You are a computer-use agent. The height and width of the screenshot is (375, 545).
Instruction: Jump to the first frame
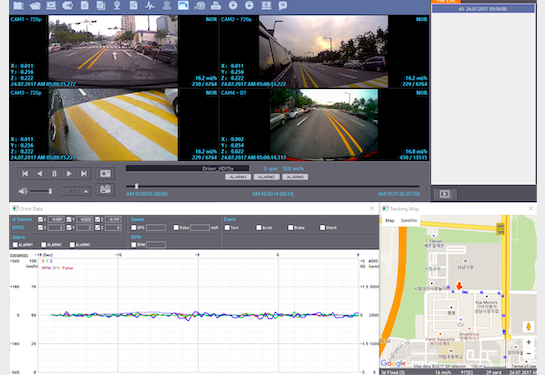[25, 173]
